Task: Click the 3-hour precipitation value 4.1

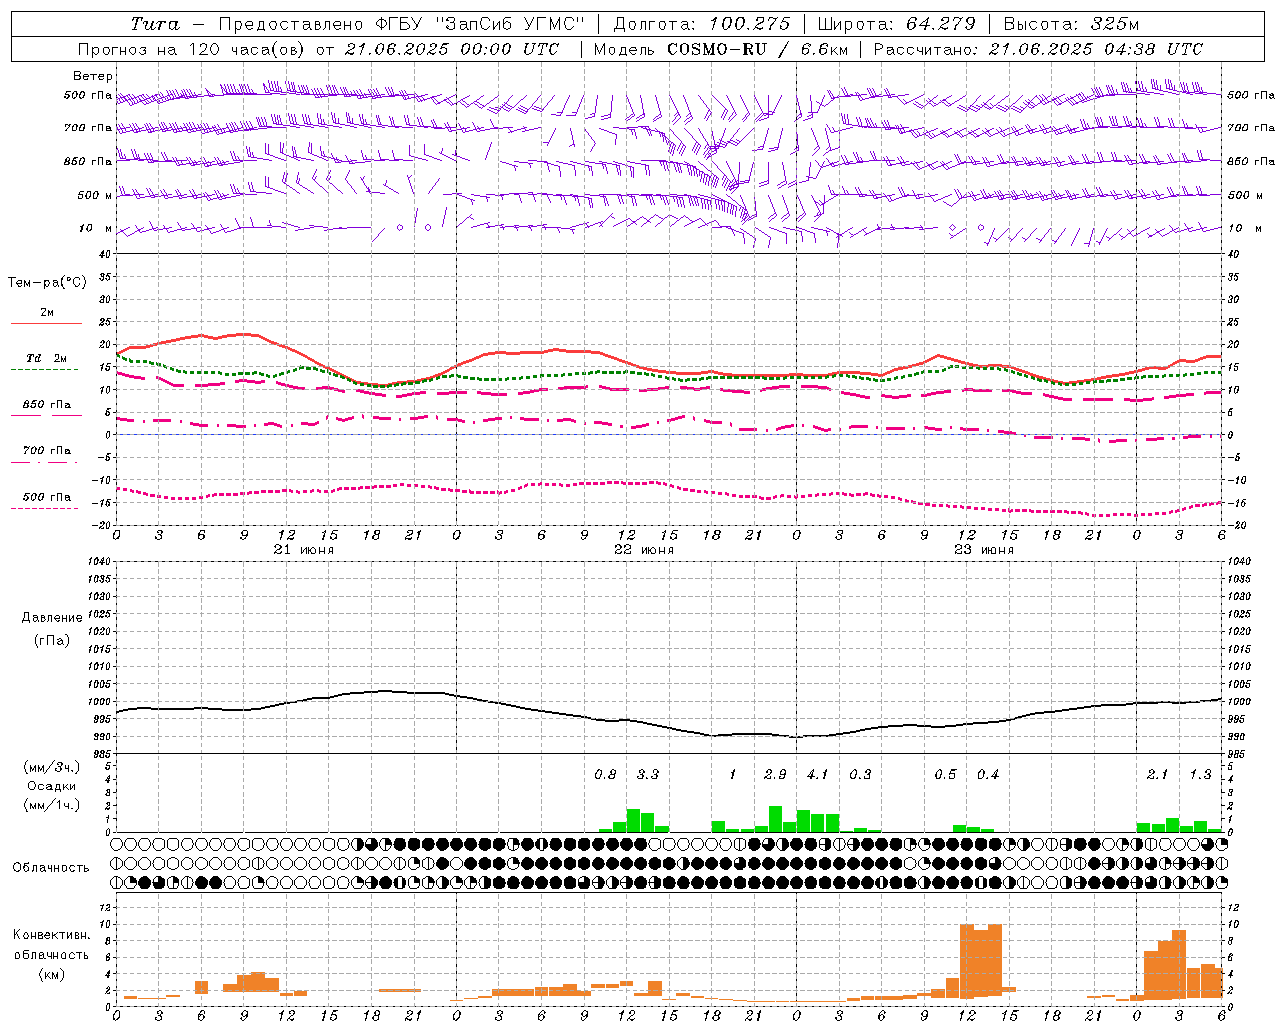Action: point(818,774)
